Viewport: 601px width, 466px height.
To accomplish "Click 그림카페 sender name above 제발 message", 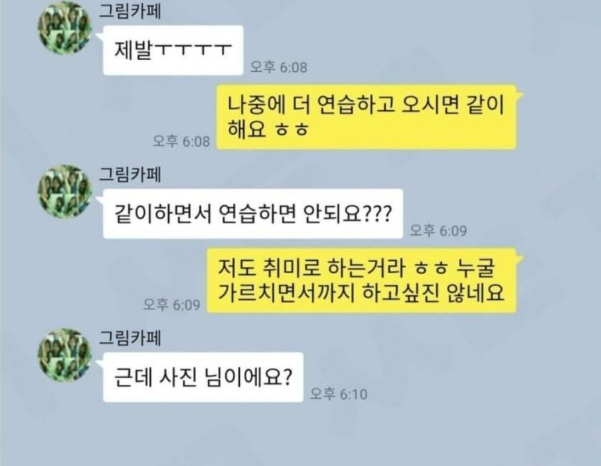I will (130, 11).
